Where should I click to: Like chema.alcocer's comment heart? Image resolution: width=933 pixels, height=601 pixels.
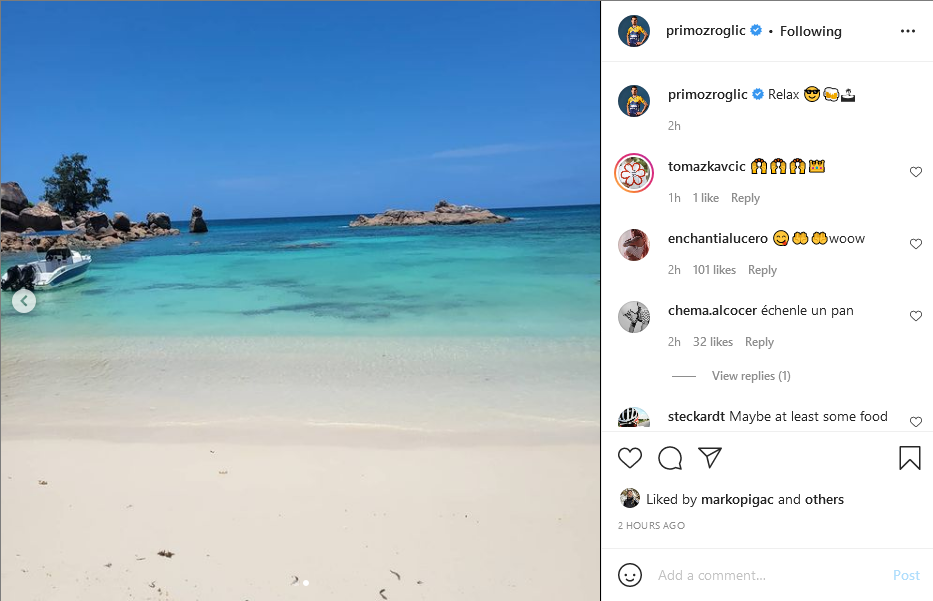(916, 315)
